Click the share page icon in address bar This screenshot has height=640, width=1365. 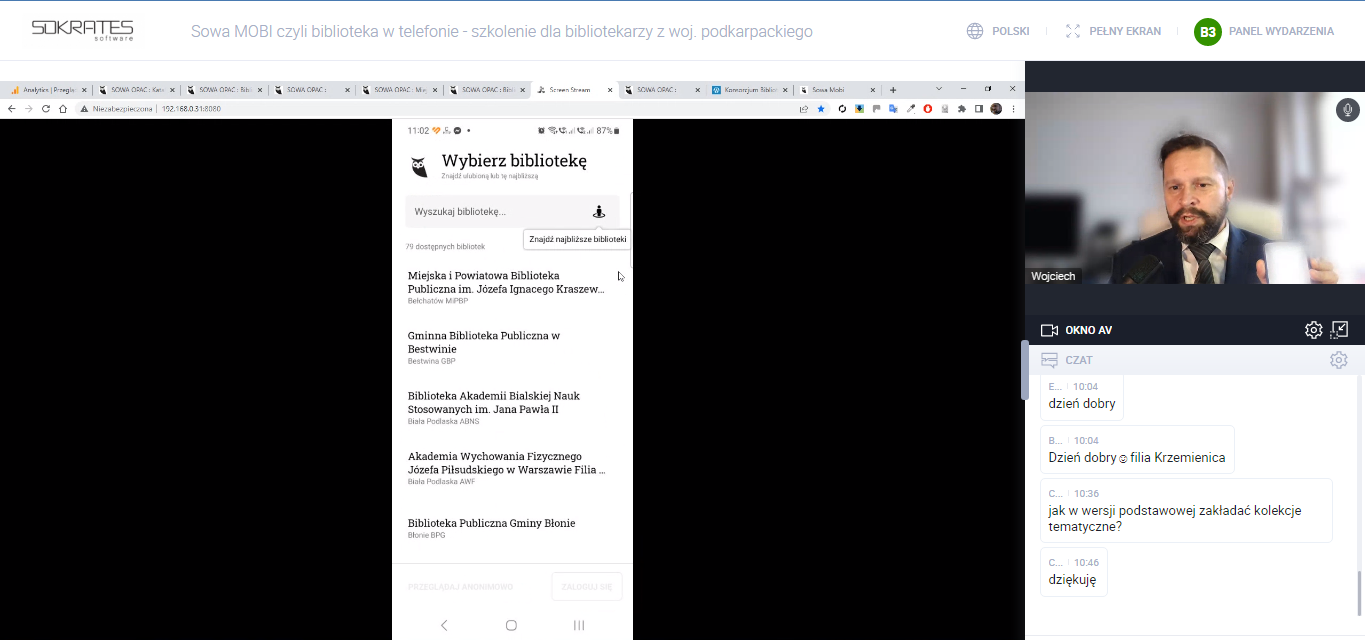pyautogui.click(x=804, y=108)
